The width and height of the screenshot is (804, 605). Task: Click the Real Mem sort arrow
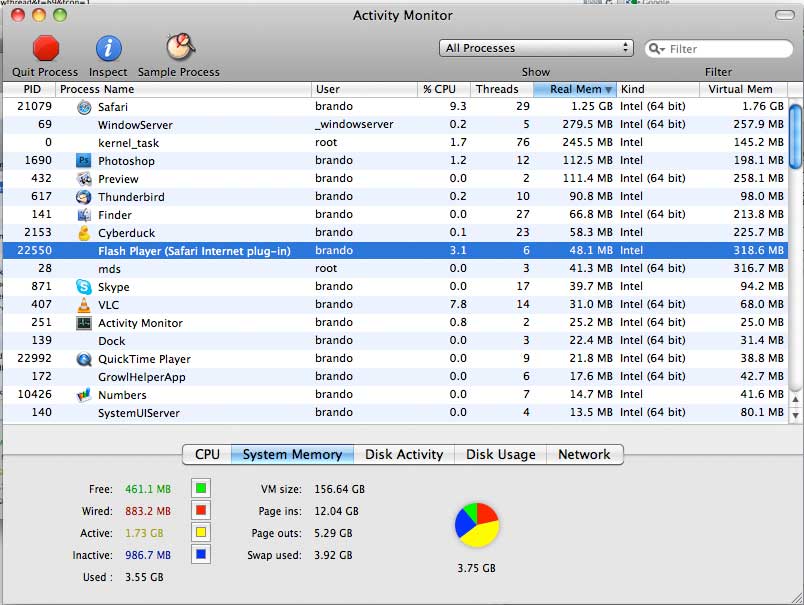coord(609,90)
